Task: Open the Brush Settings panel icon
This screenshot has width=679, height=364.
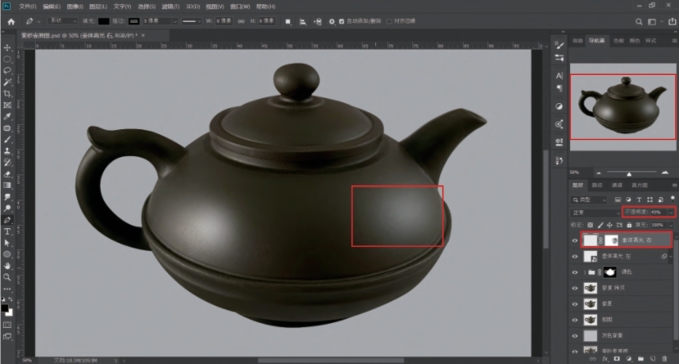Action: point(559,45)
